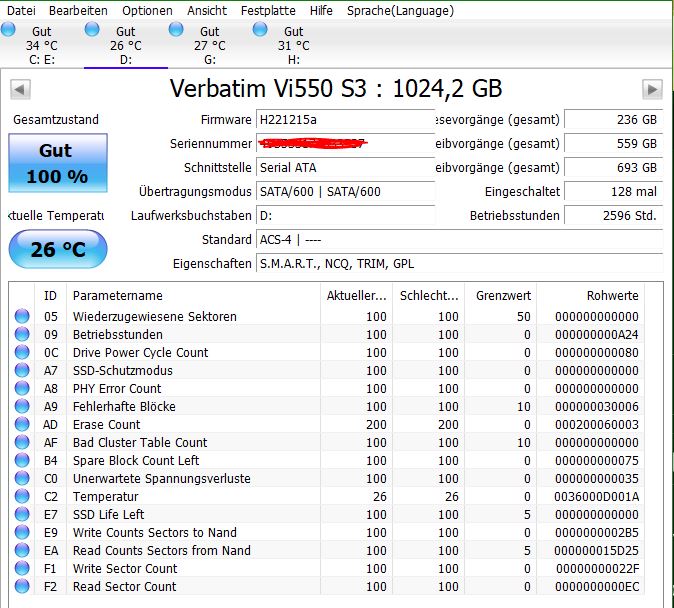Select the Wiederzugewiesene Sektoren parameter name
The image size is (674, 608).
[x=155, y=316]
